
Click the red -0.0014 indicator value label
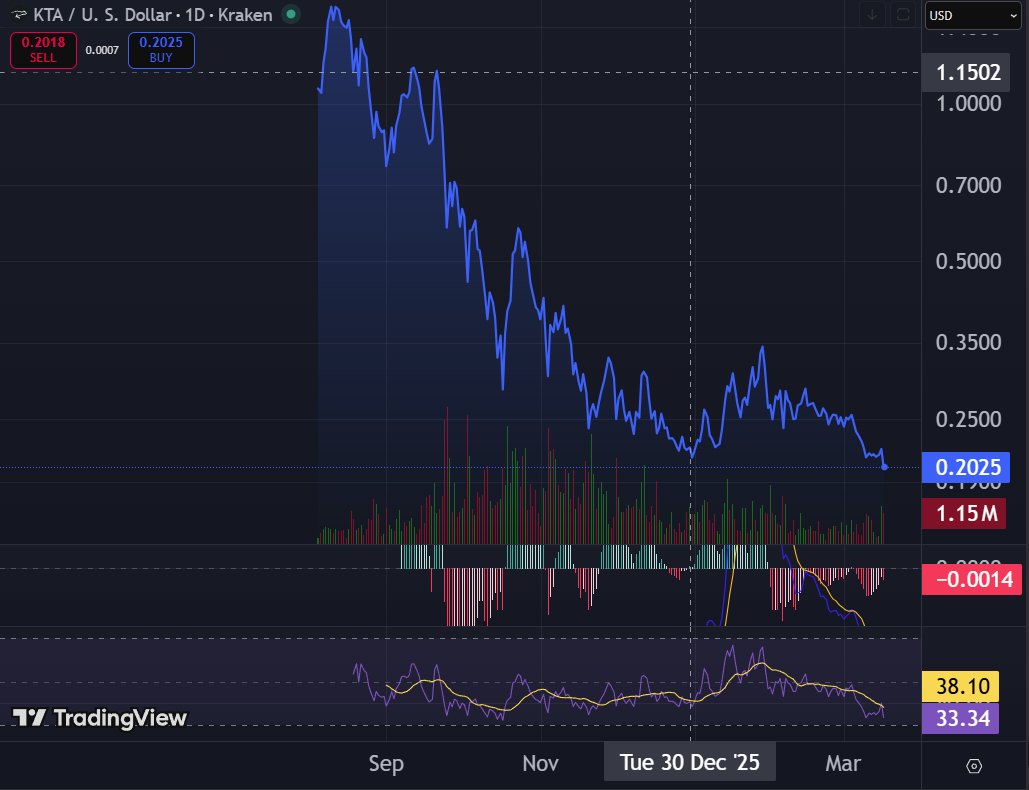click(x=972, y=579)
